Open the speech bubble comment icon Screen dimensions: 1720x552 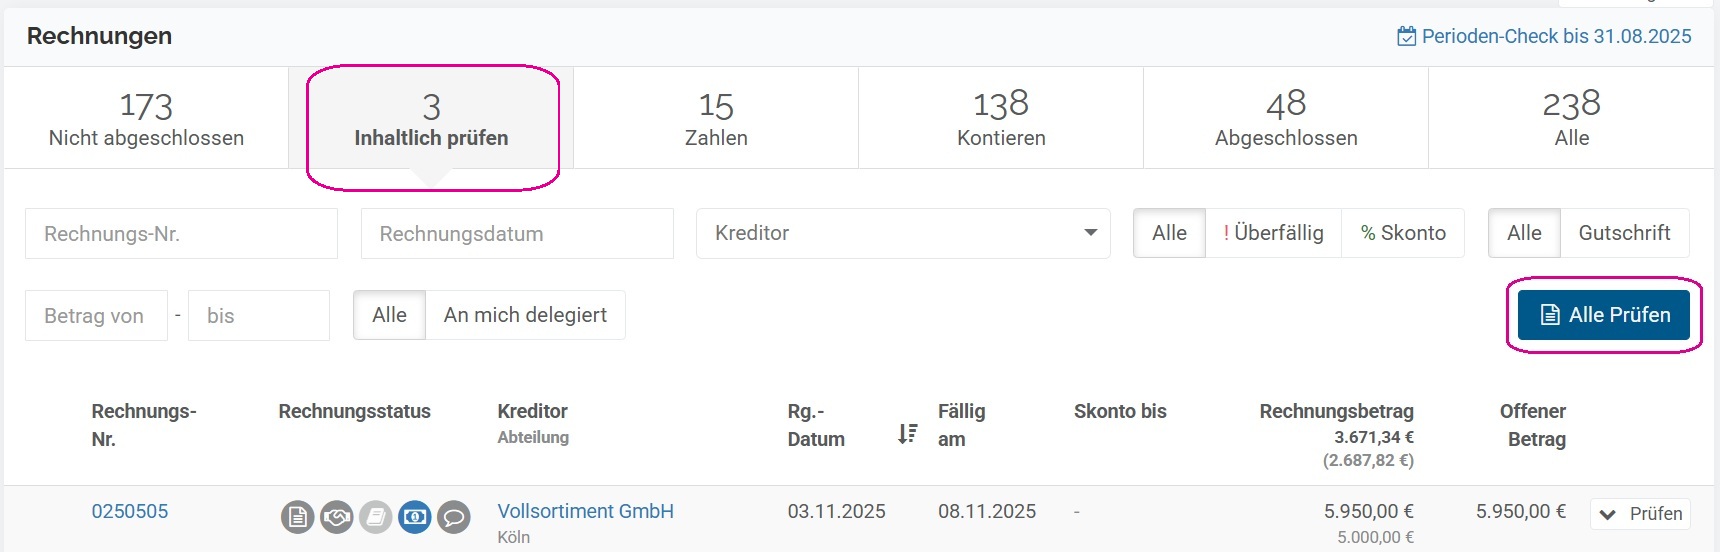(x=454, y=517)
